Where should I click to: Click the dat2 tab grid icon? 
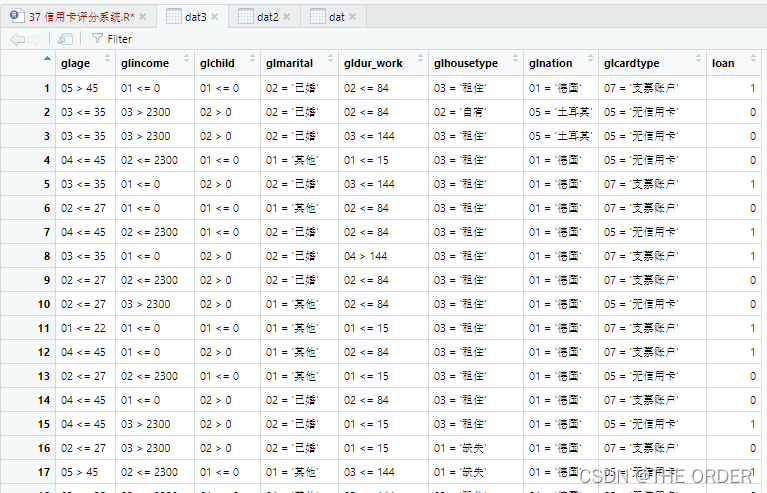click(246, 17)
